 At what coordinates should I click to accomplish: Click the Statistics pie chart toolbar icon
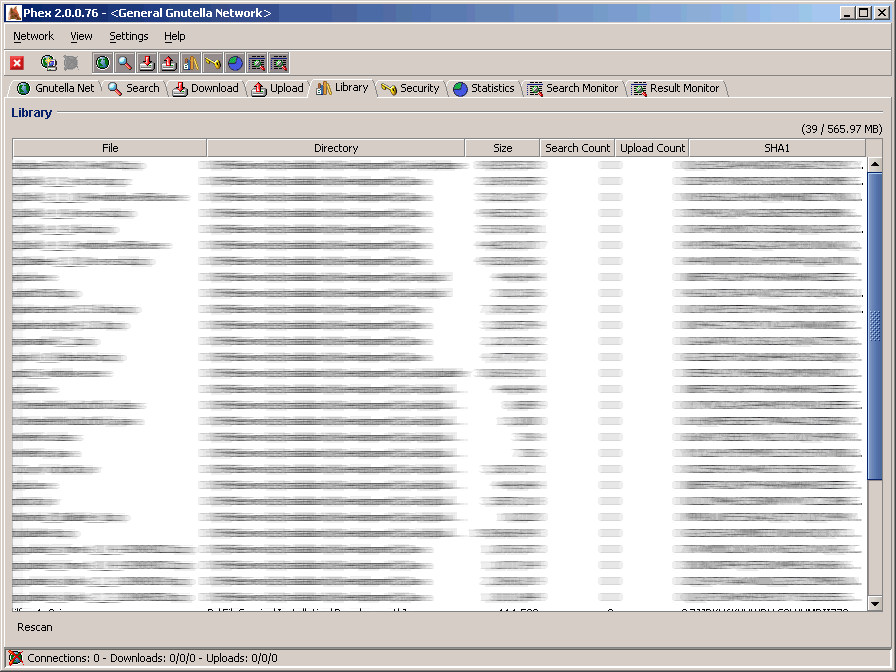235,63
